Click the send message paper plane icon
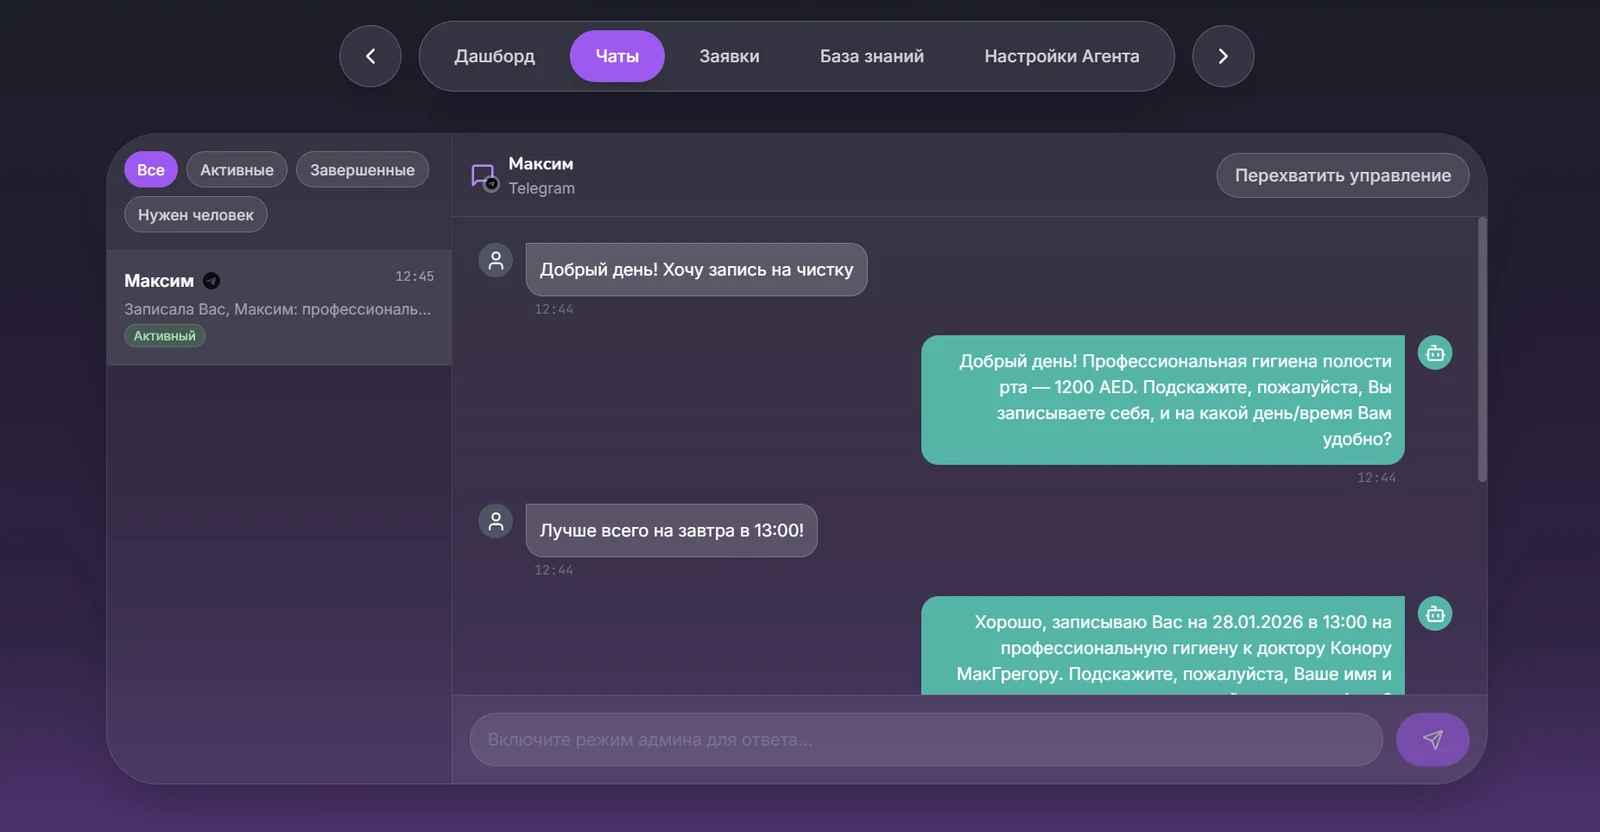The height and width of the screenshot is (832, 1600). pos(1432,739)
